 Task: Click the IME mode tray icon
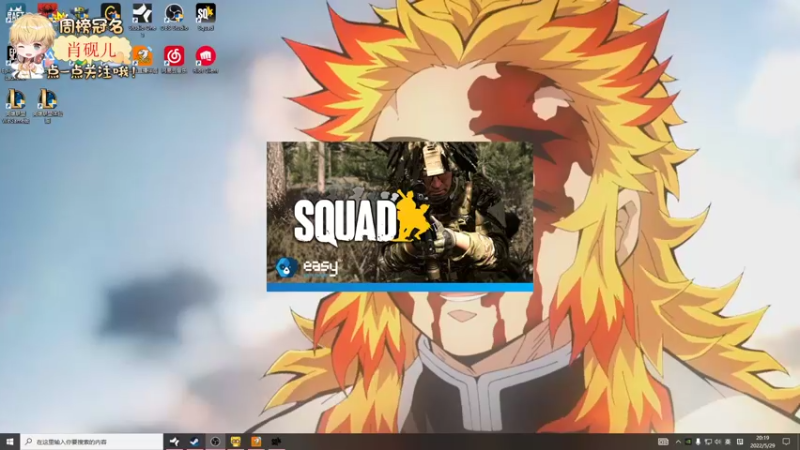(740, 442)
